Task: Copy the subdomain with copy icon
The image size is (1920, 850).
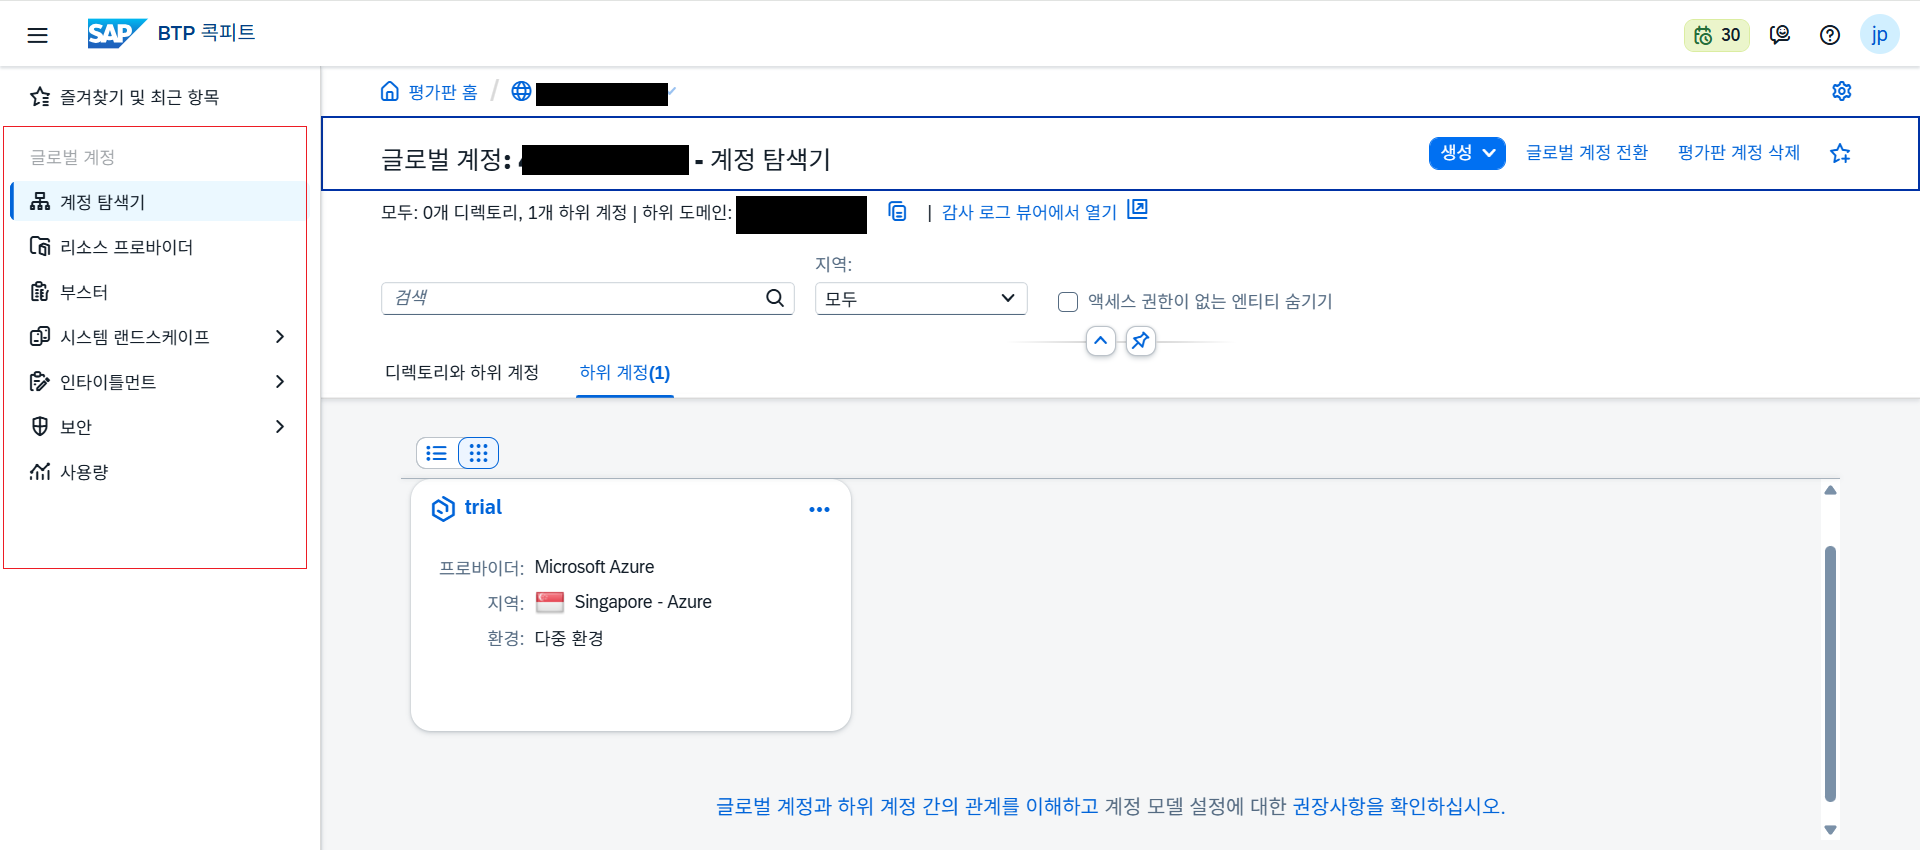Action: pyautogui.click(x=898, y=211)
